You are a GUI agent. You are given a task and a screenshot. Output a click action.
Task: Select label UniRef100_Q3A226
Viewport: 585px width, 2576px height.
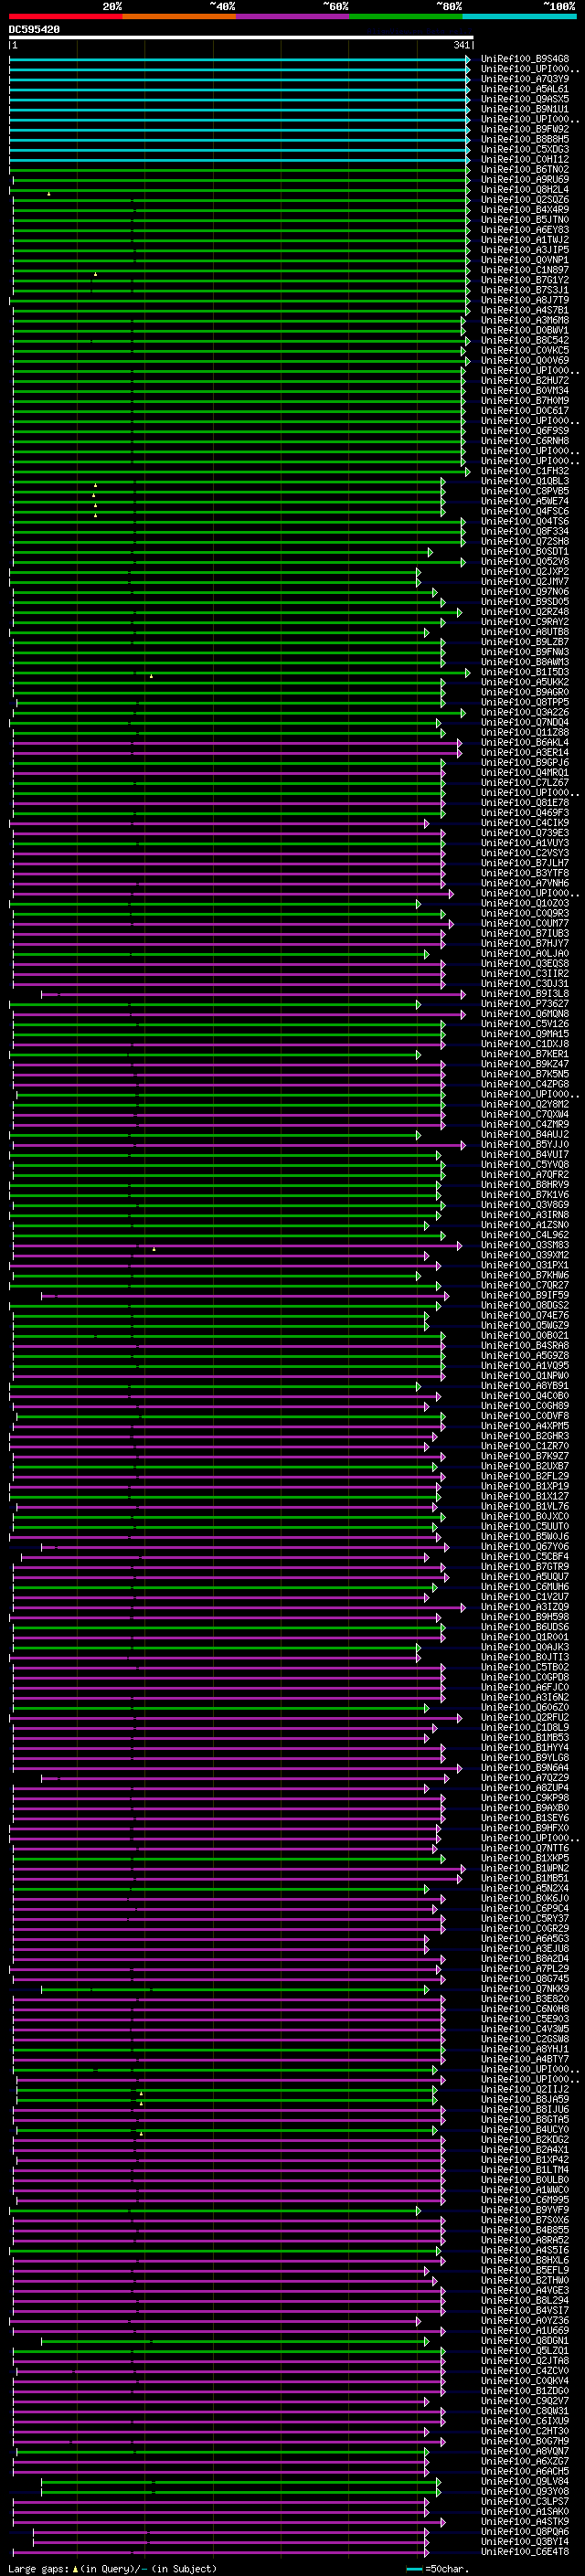[524, 712]
